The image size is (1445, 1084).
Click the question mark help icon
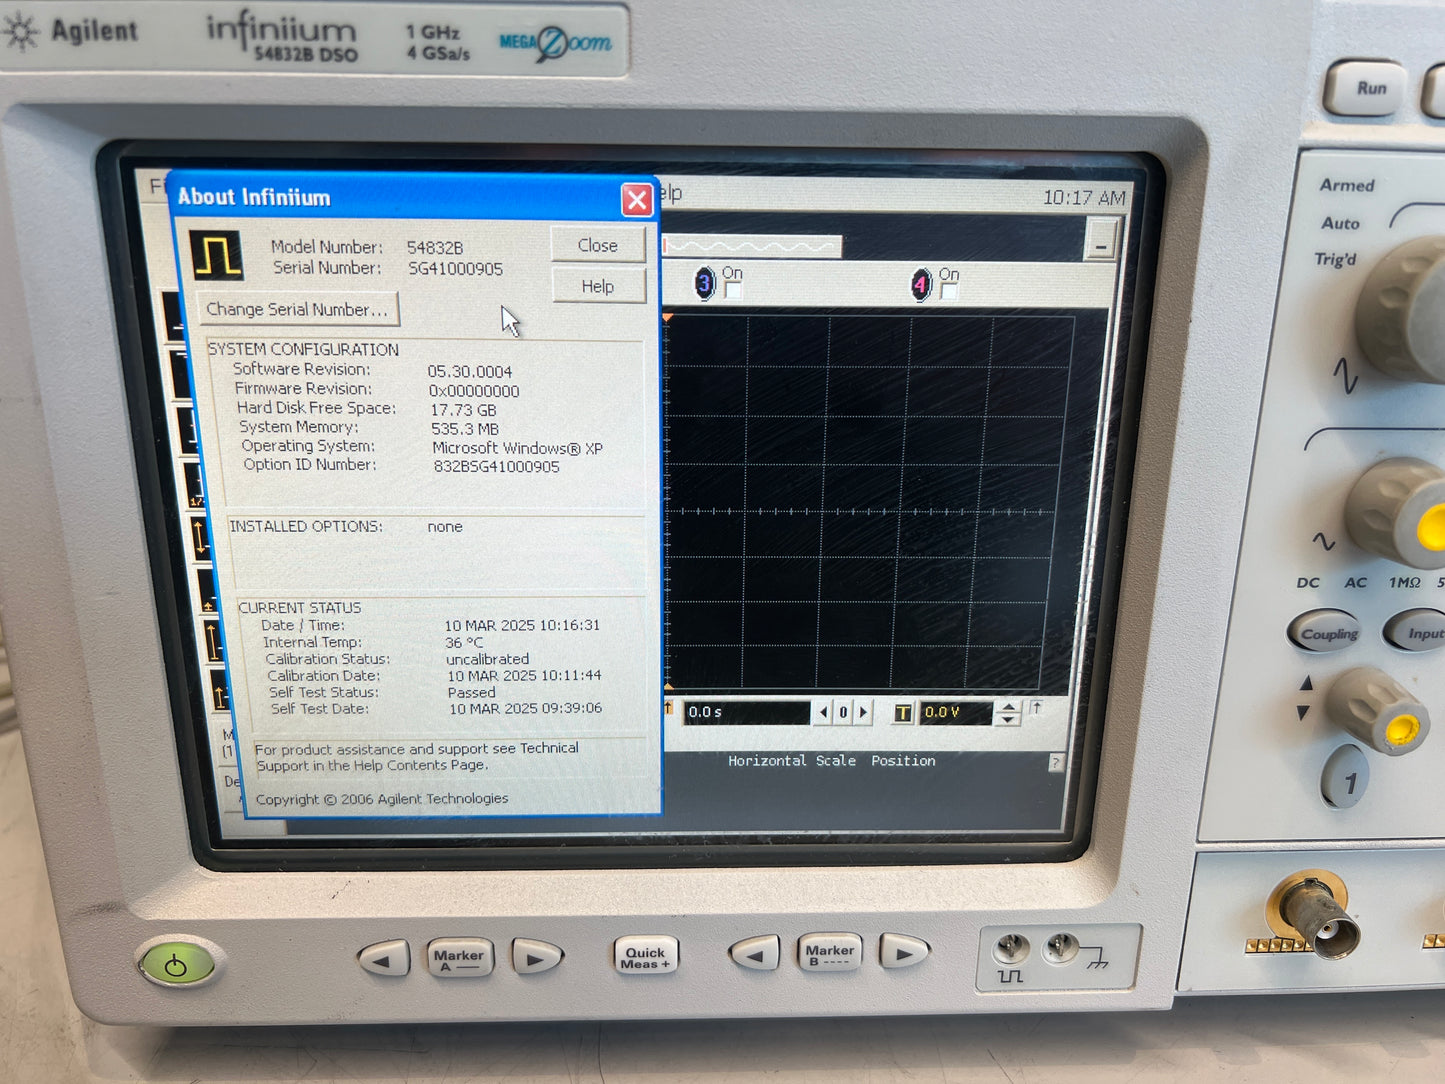pyautogui.click(x=1055, y=763)
